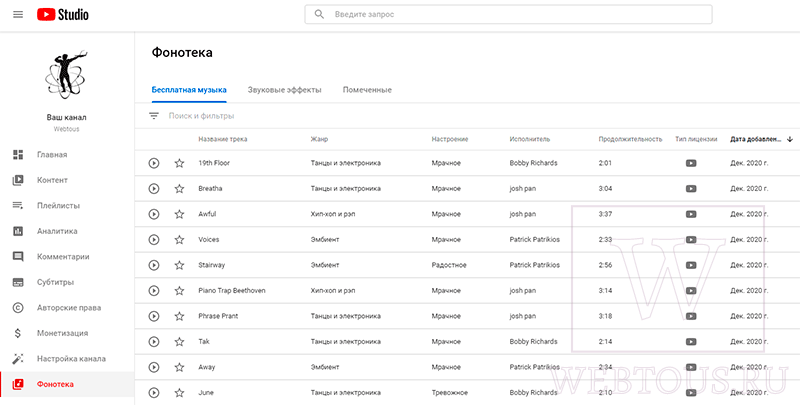
Task: Click the YouTube Studio logo
Action: [63, 14]
